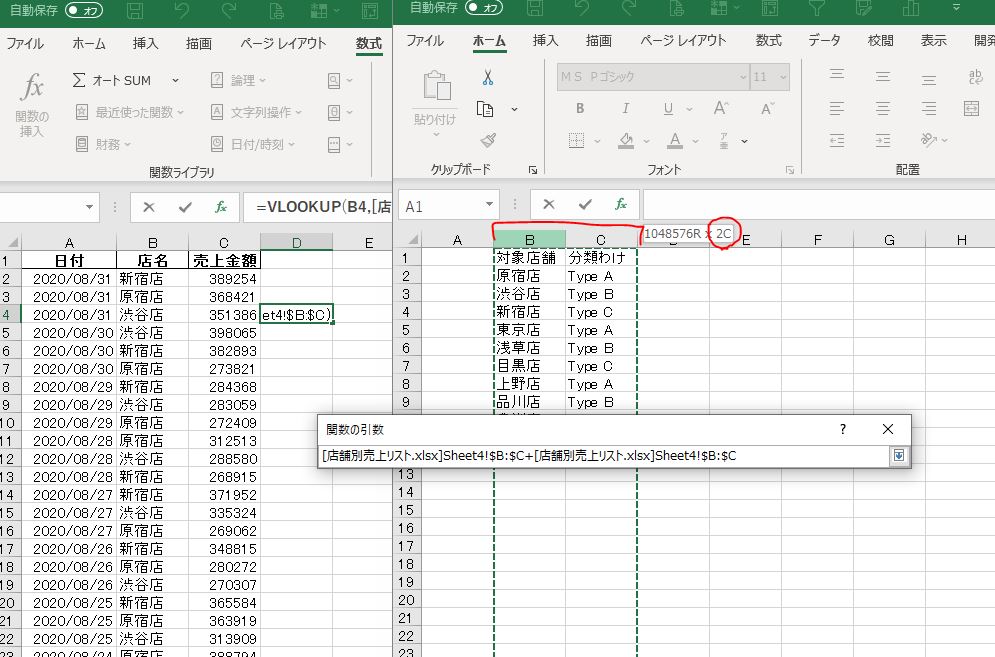Click the range text field in 関数の引数 dialog
Image resolution: width=995 pixels, height=657 pixels.
[600, 456]
